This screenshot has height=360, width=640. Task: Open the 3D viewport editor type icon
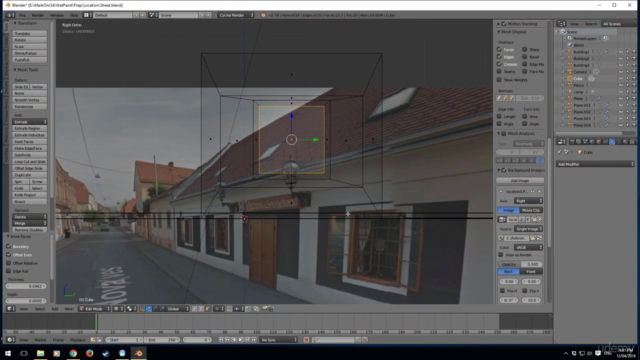11,309
